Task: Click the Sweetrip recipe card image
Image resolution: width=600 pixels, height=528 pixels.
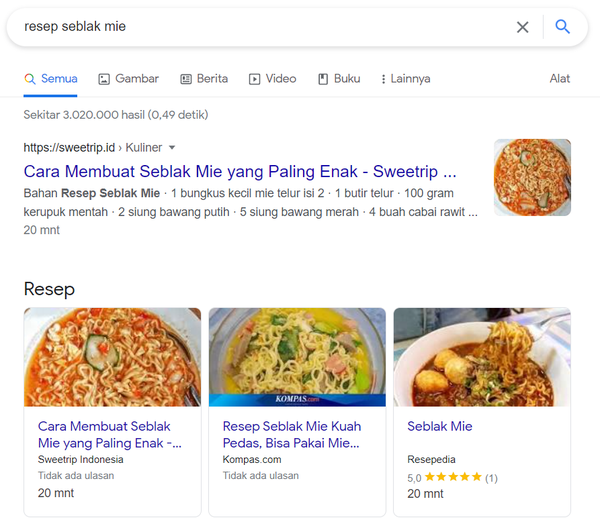Action: (x=112, y=356)
